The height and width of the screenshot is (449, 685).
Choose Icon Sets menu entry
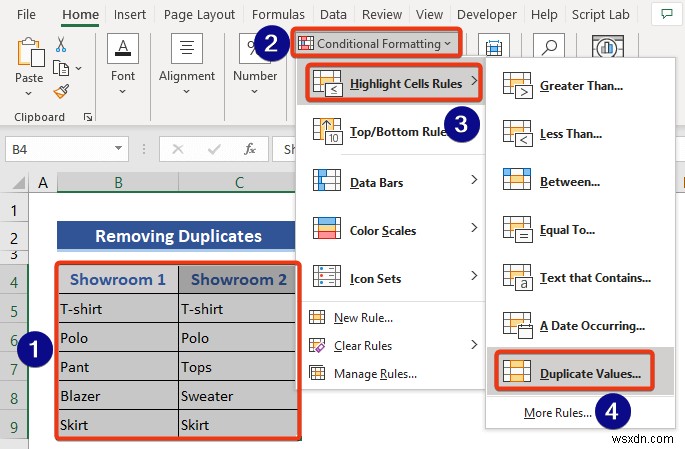391,276
